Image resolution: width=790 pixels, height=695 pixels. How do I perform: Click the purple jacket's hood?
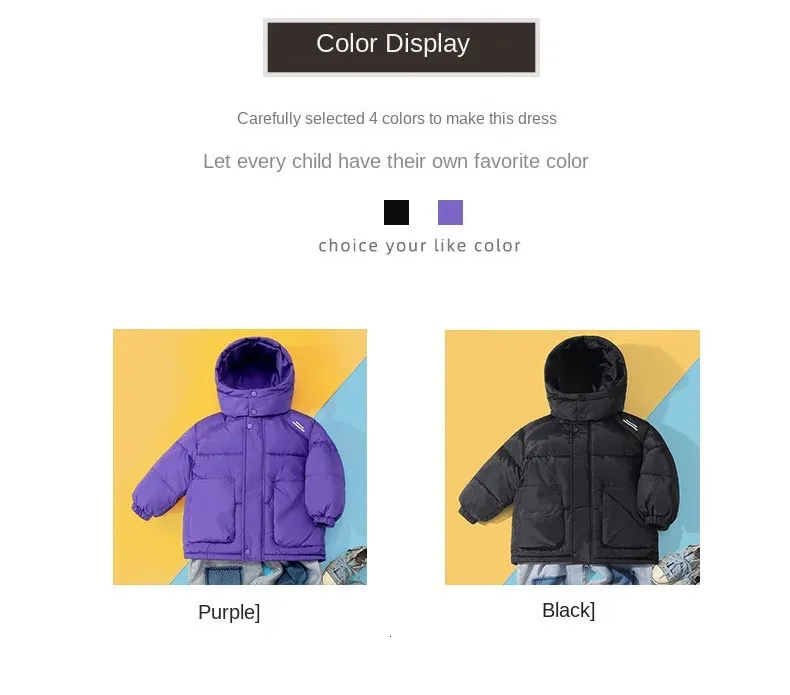[254, 370]
